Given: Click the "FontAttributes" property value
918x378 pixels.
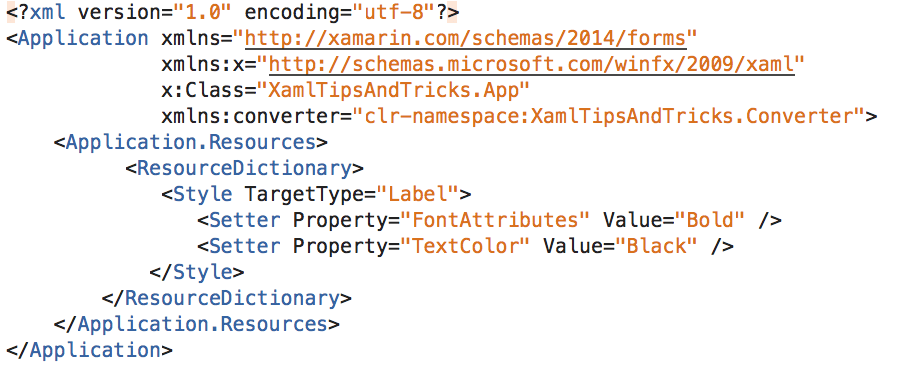Looking at the screenshot, I should point(495,220).
